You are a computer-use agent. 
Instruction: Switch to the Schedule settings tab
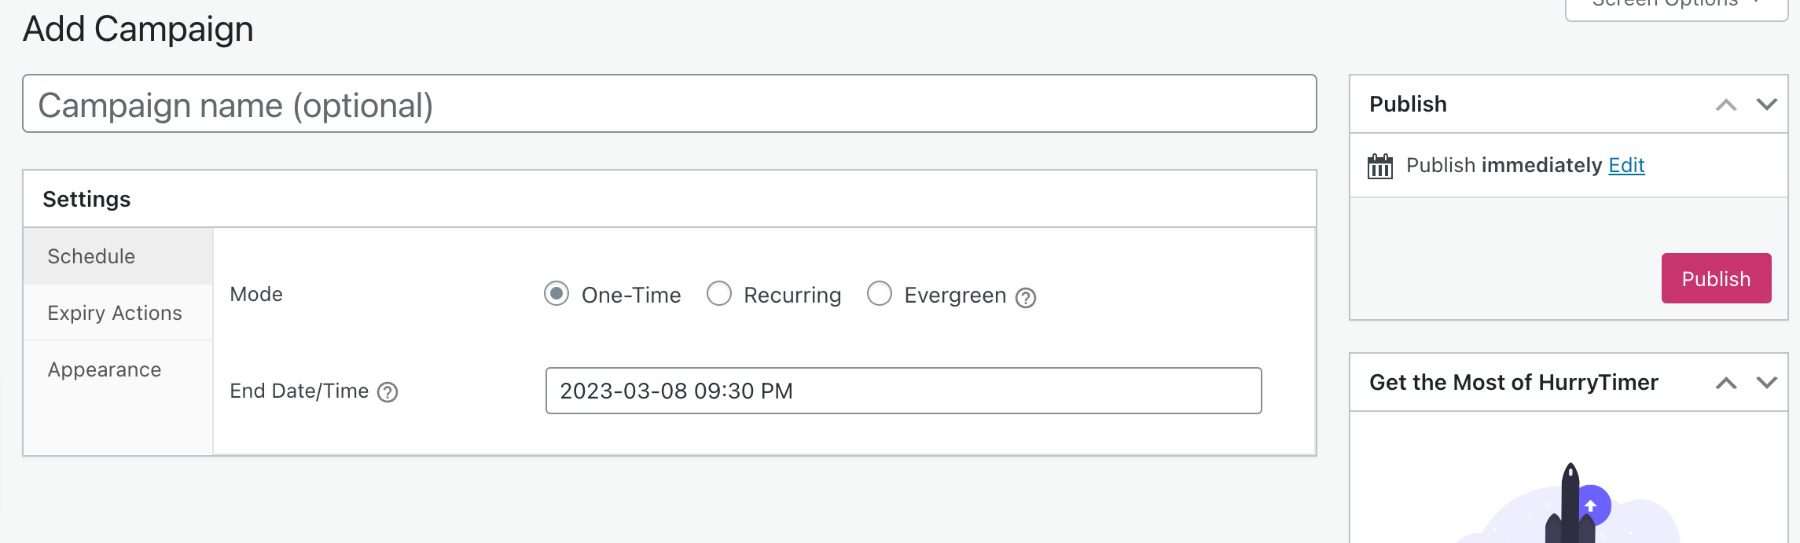tap(91, 256)
